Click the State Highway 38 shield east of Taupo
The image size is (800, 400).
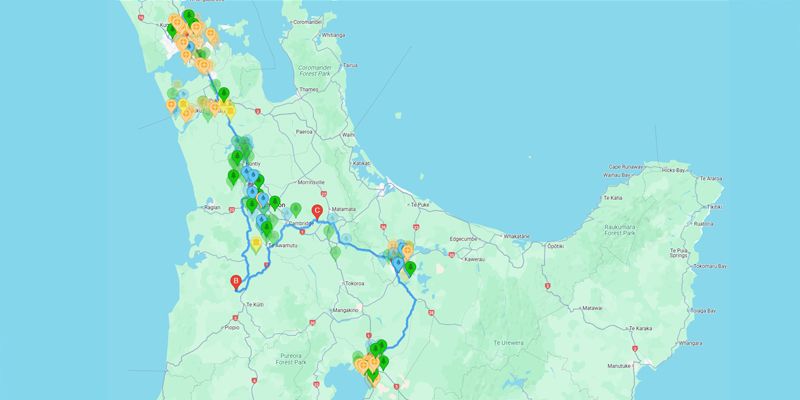431,313
